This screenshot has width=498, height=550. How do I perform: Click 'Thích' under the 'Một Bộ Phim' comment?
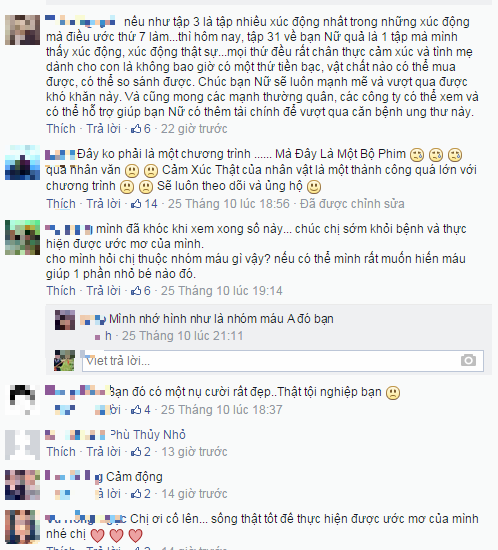coord(61,203)
